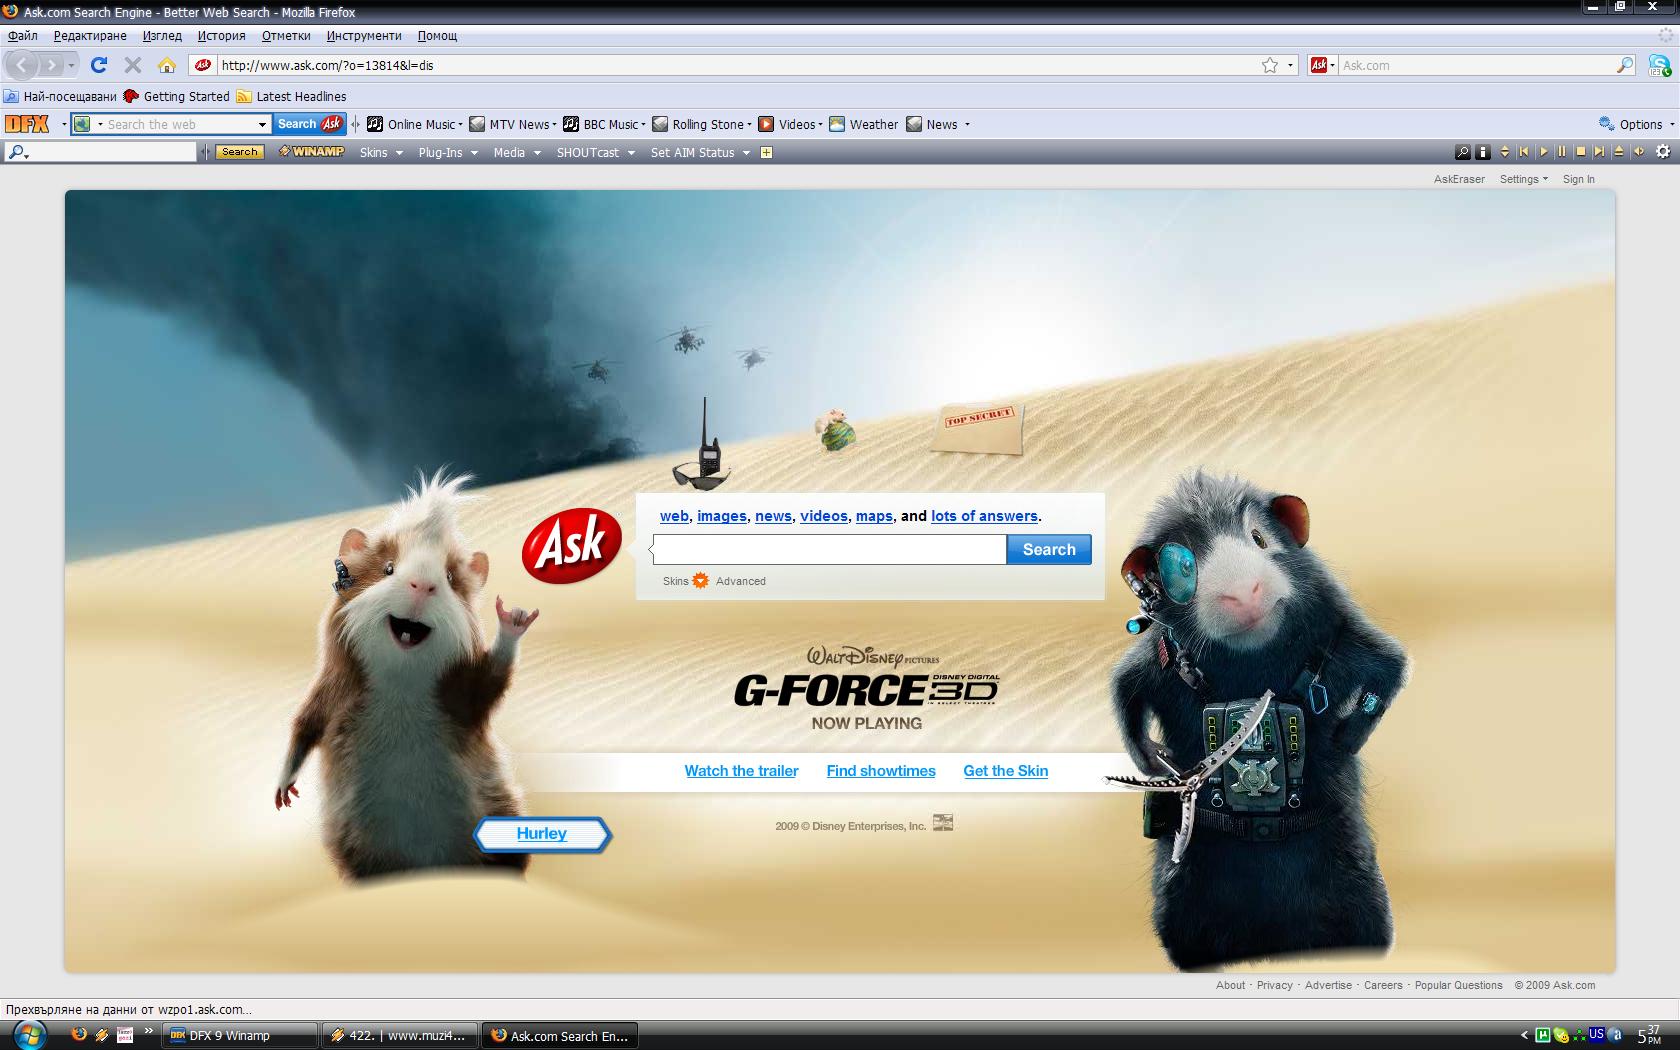Focus the Ask main search input
The image size is (1680, 1050).
(830, 549)
